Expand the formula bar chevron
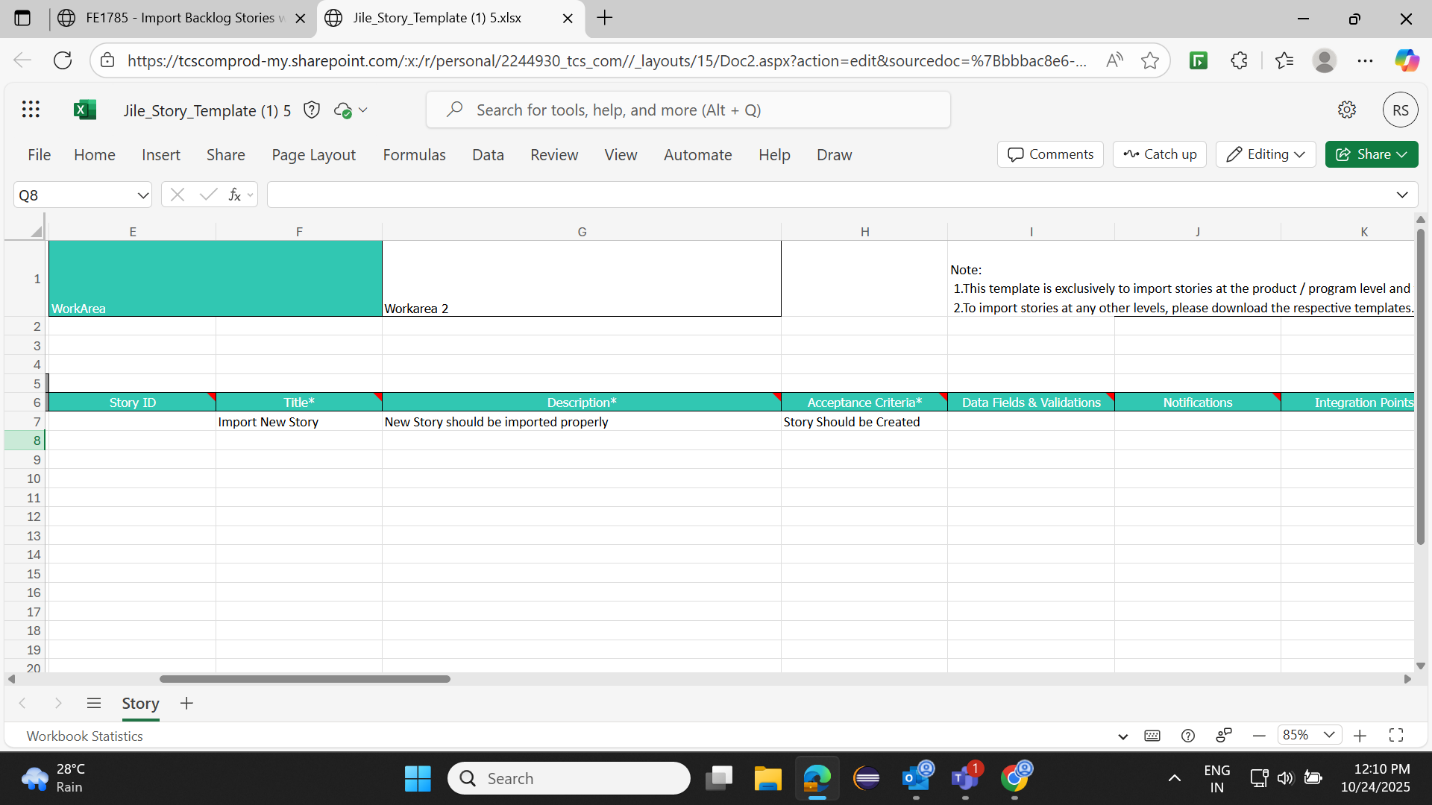This screenshot has height=805, width=1432. (1402, 195)
